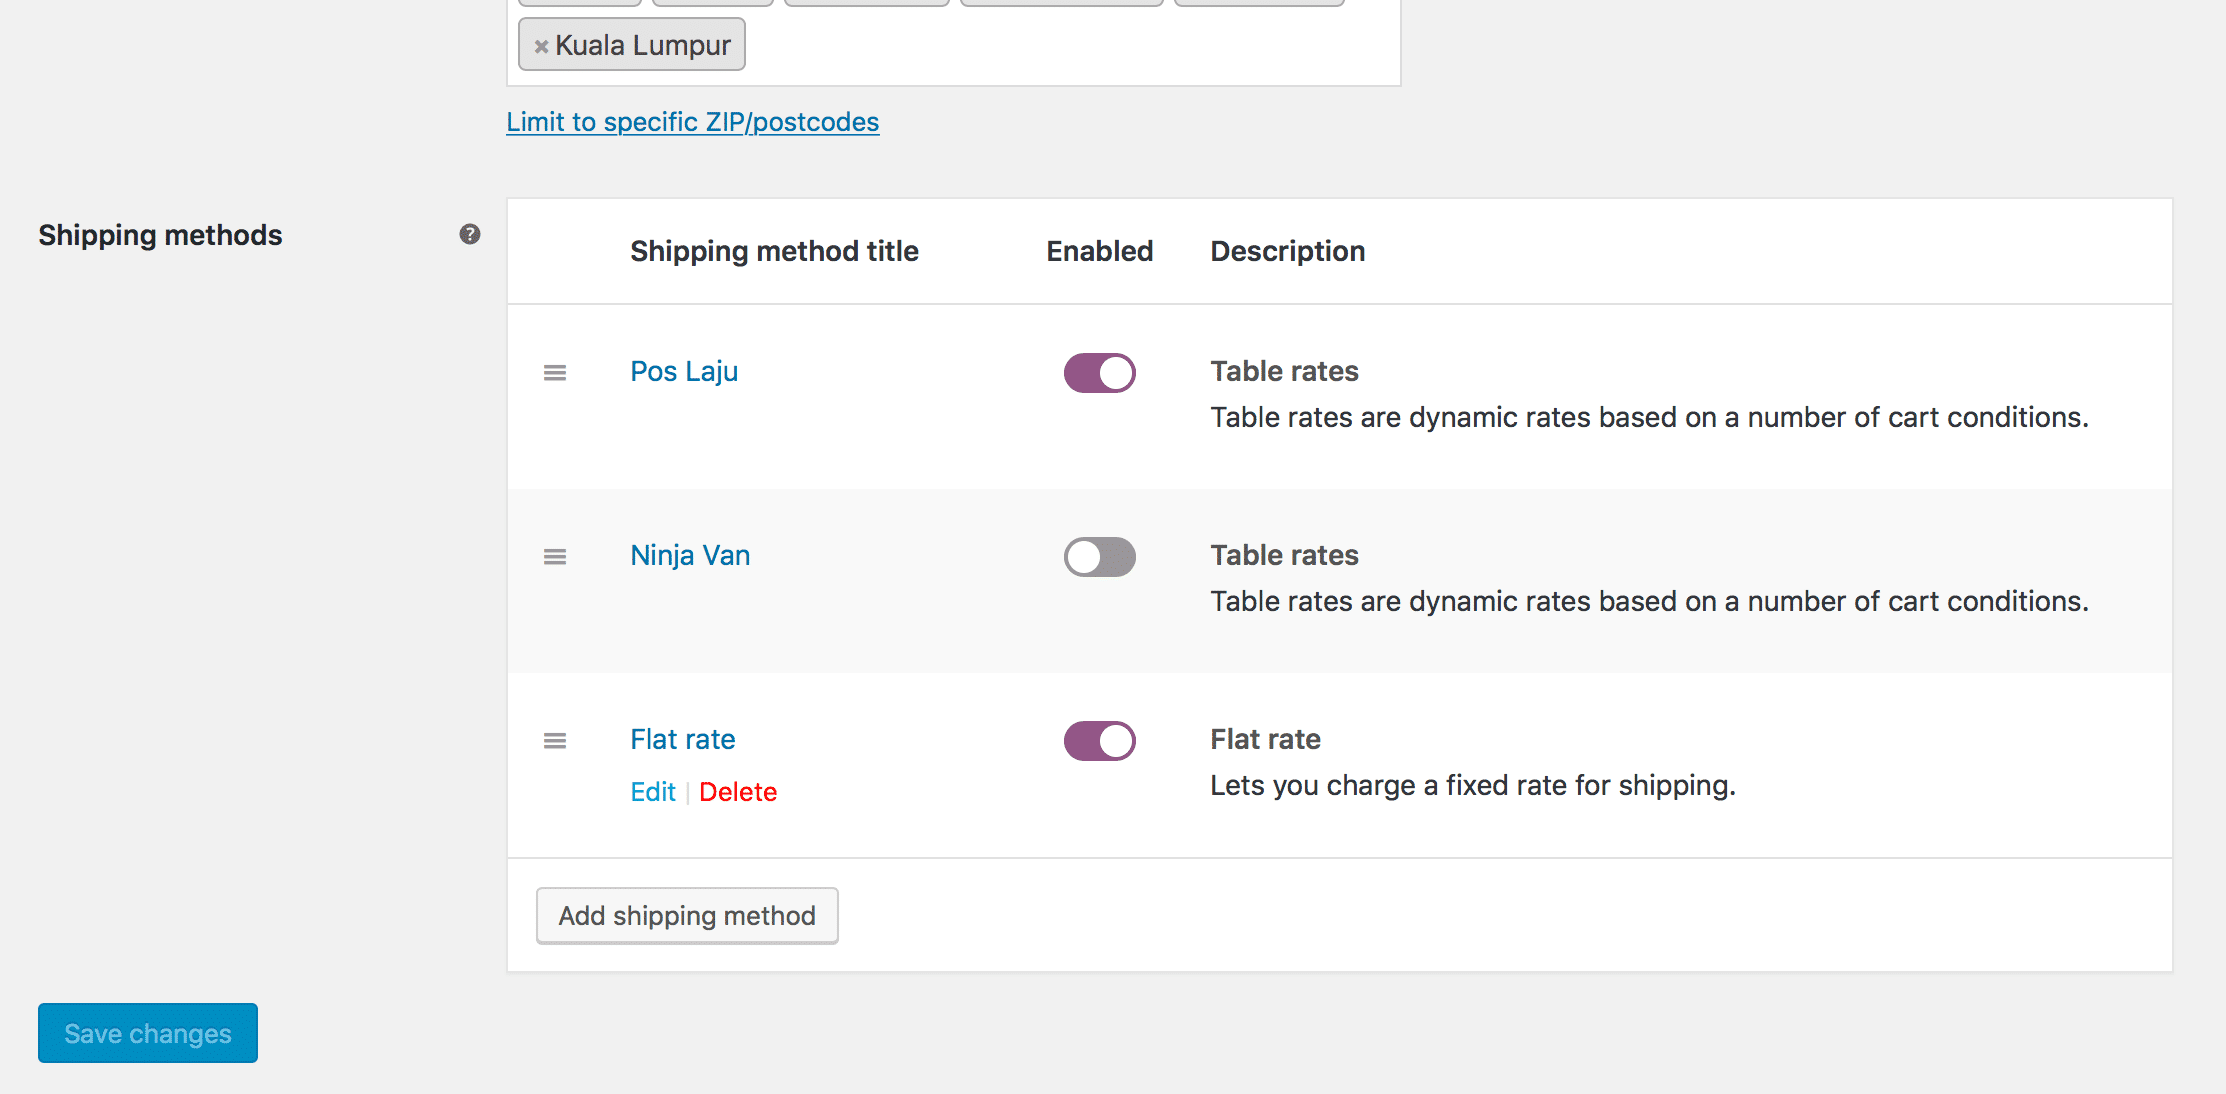Image resolution: width=2226 pixels, height=1094 pixels.
Task: Click the Pos Laju drag handle
Action: click(555, 373)
